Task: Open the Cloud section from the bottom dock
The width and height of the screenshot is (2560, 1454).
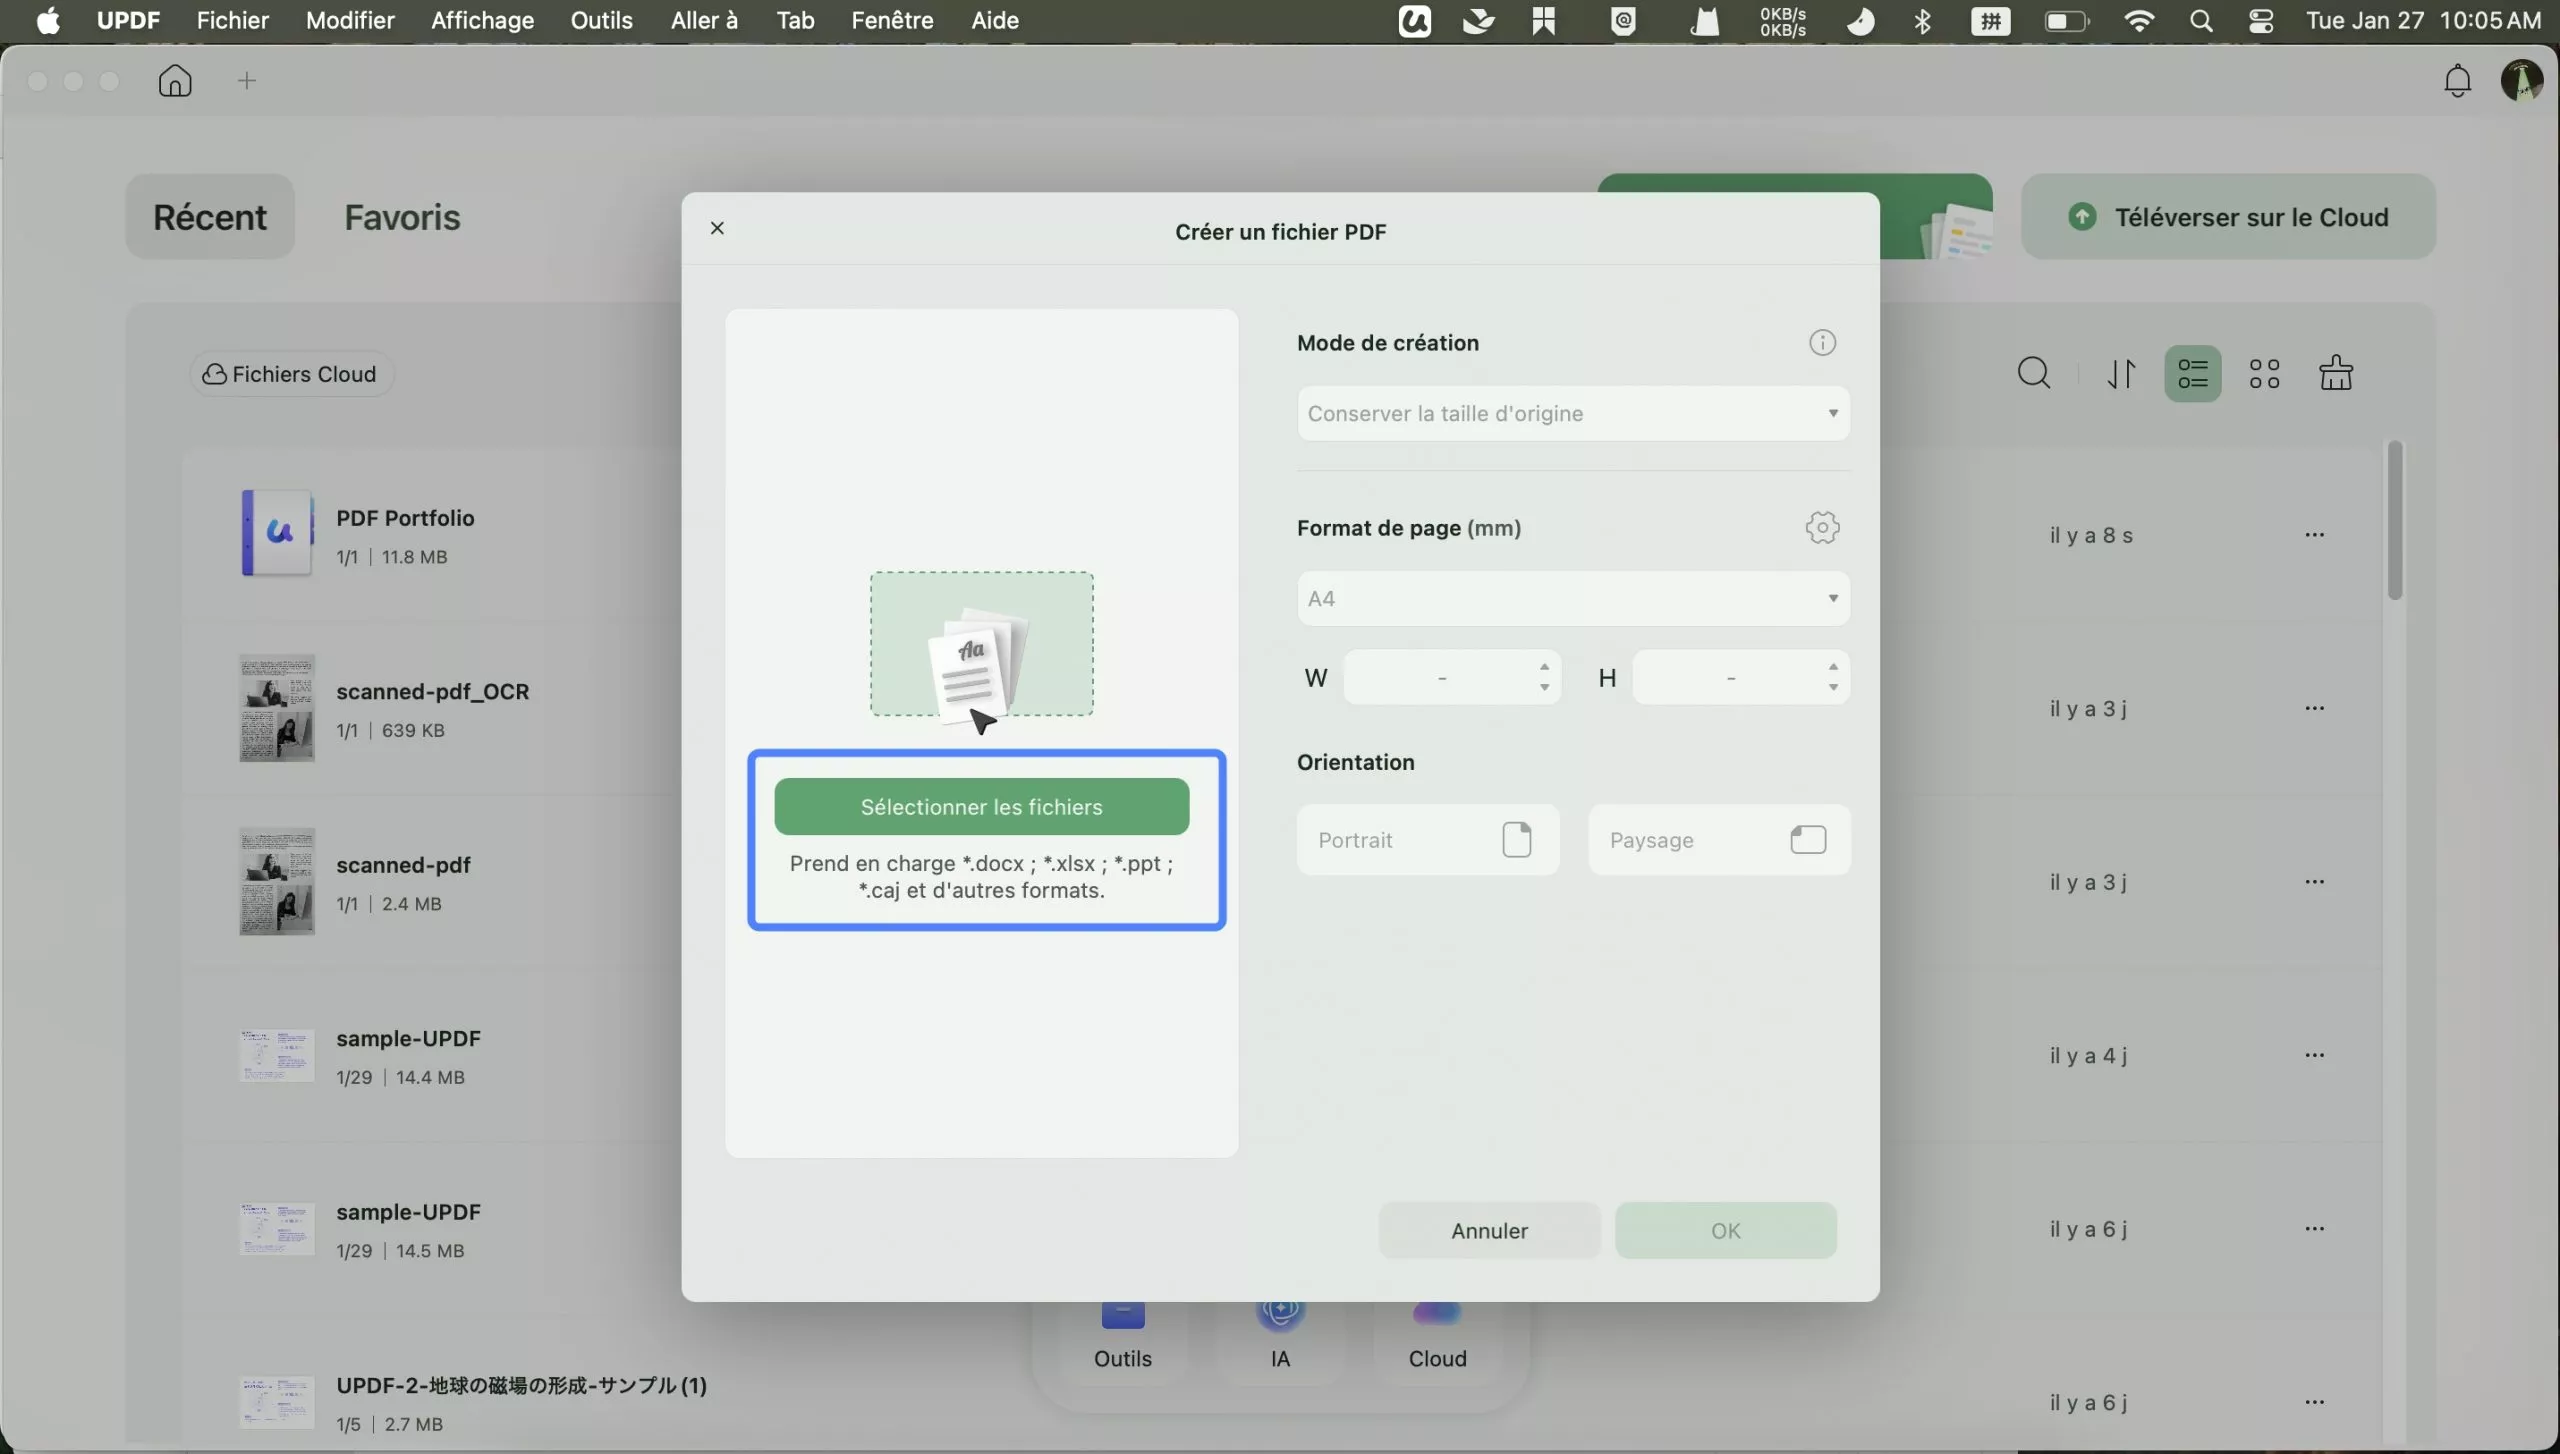Action: pos(1436,1330)
